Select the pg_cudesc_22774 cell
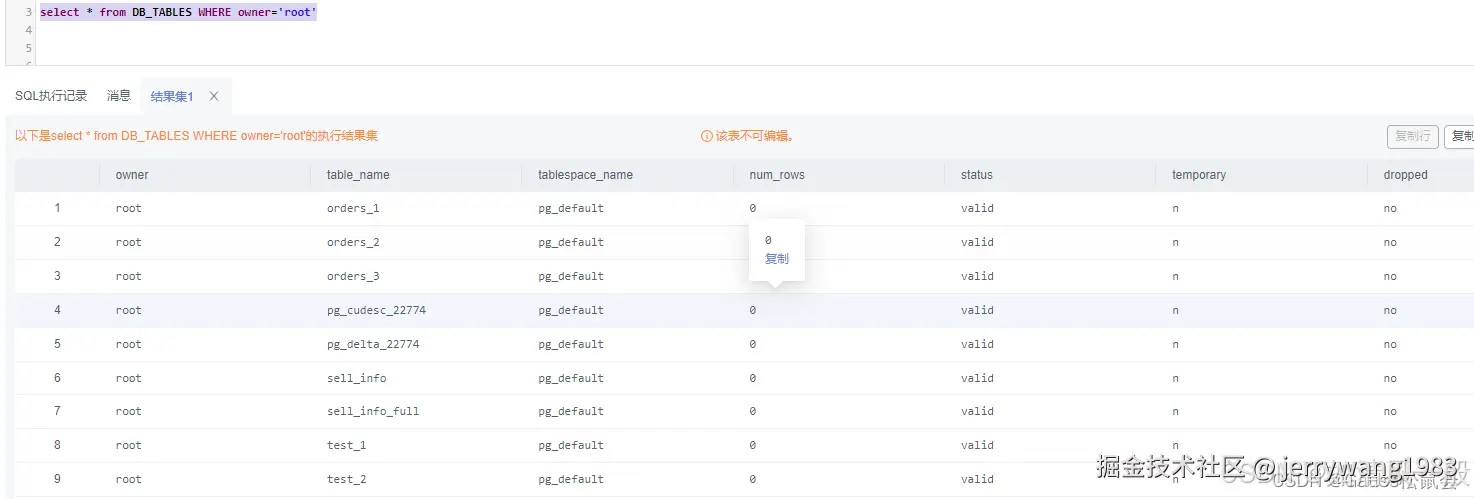 376,311
